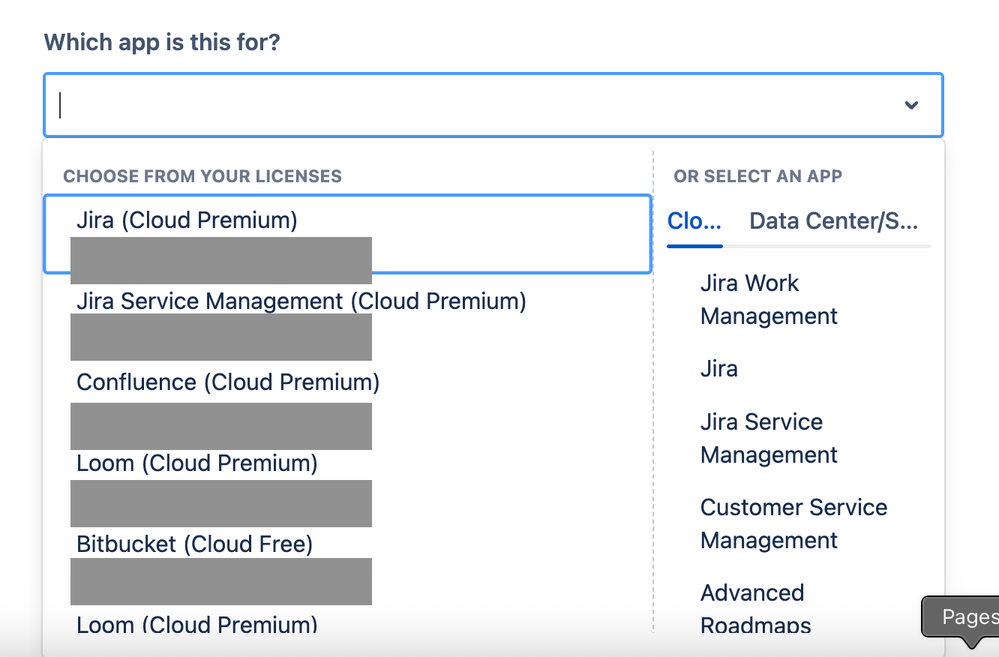Focus the 'Which app is this for' field
The height and width of the screenshot is (657, 999).
493,105
